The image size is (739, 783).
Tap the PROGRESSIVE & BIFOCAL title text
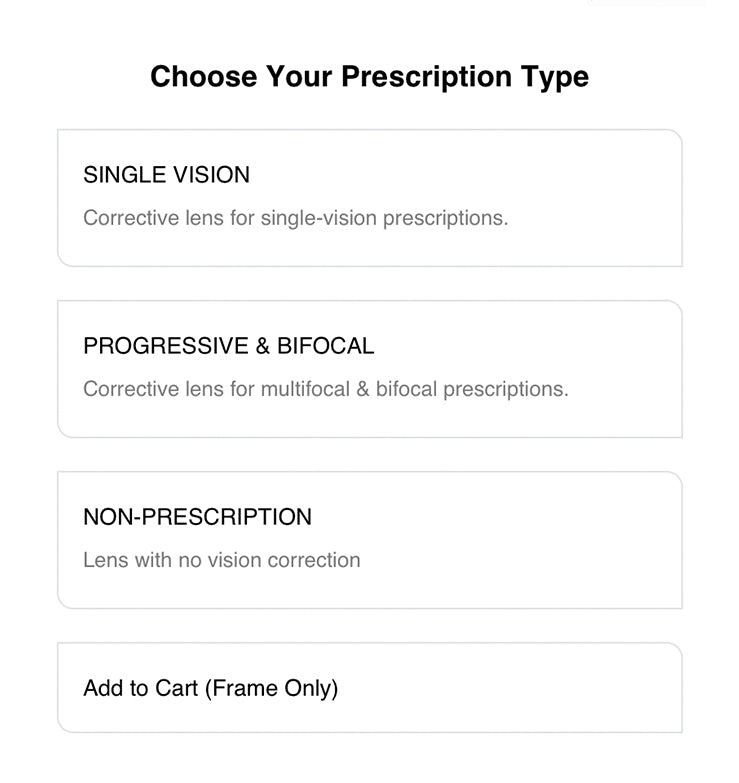[228, 346]
